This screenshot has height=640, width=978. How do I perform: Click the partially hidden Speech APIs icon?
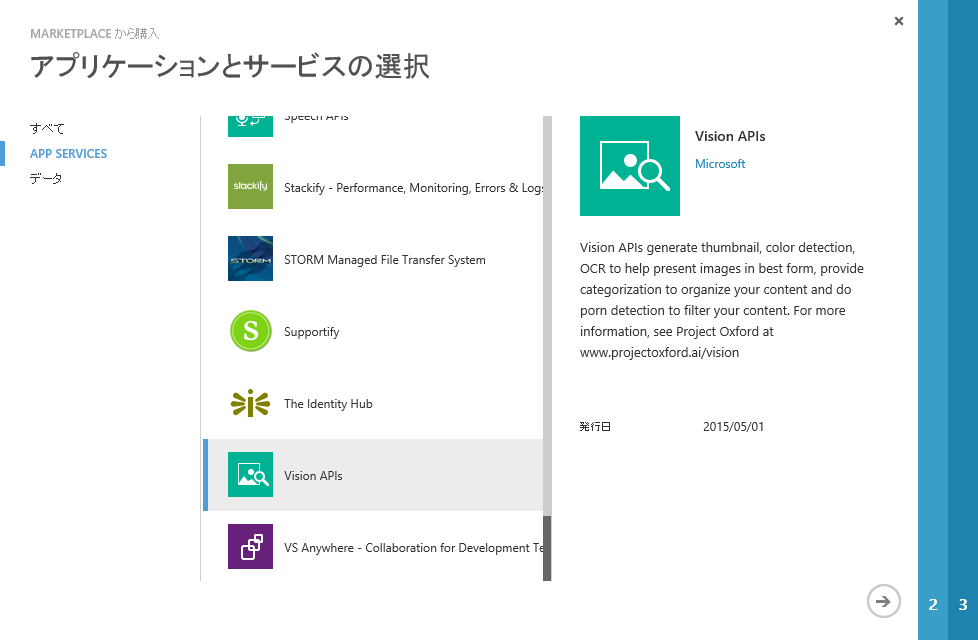coord(250,125)
